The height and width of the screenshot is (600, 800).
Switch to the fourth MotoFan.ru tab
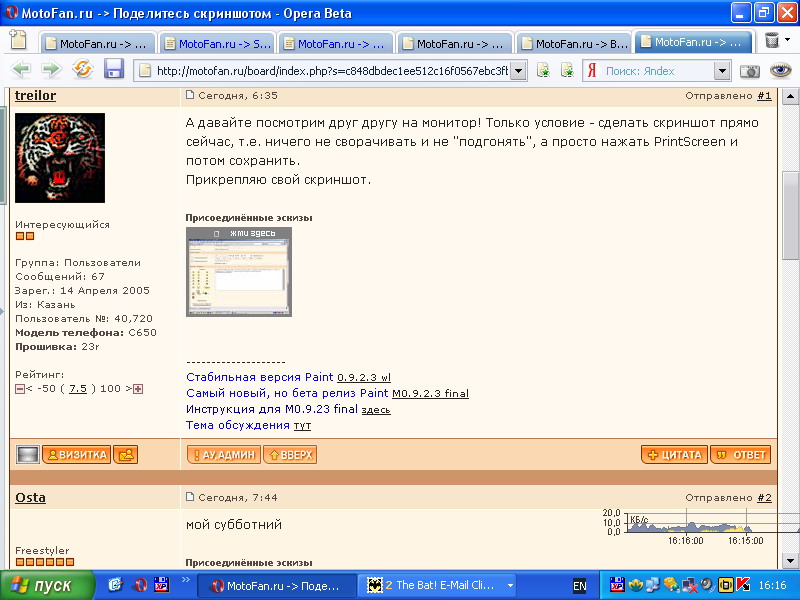coord(455,43)
